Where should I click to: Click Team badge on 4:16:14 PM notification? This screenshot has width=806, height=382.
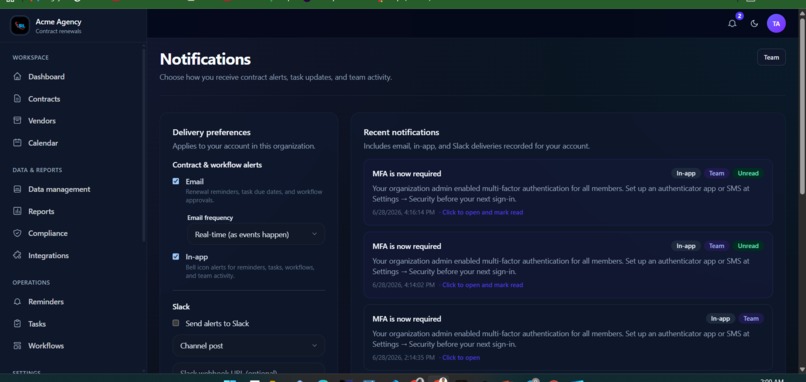click(x=716, y=173)
